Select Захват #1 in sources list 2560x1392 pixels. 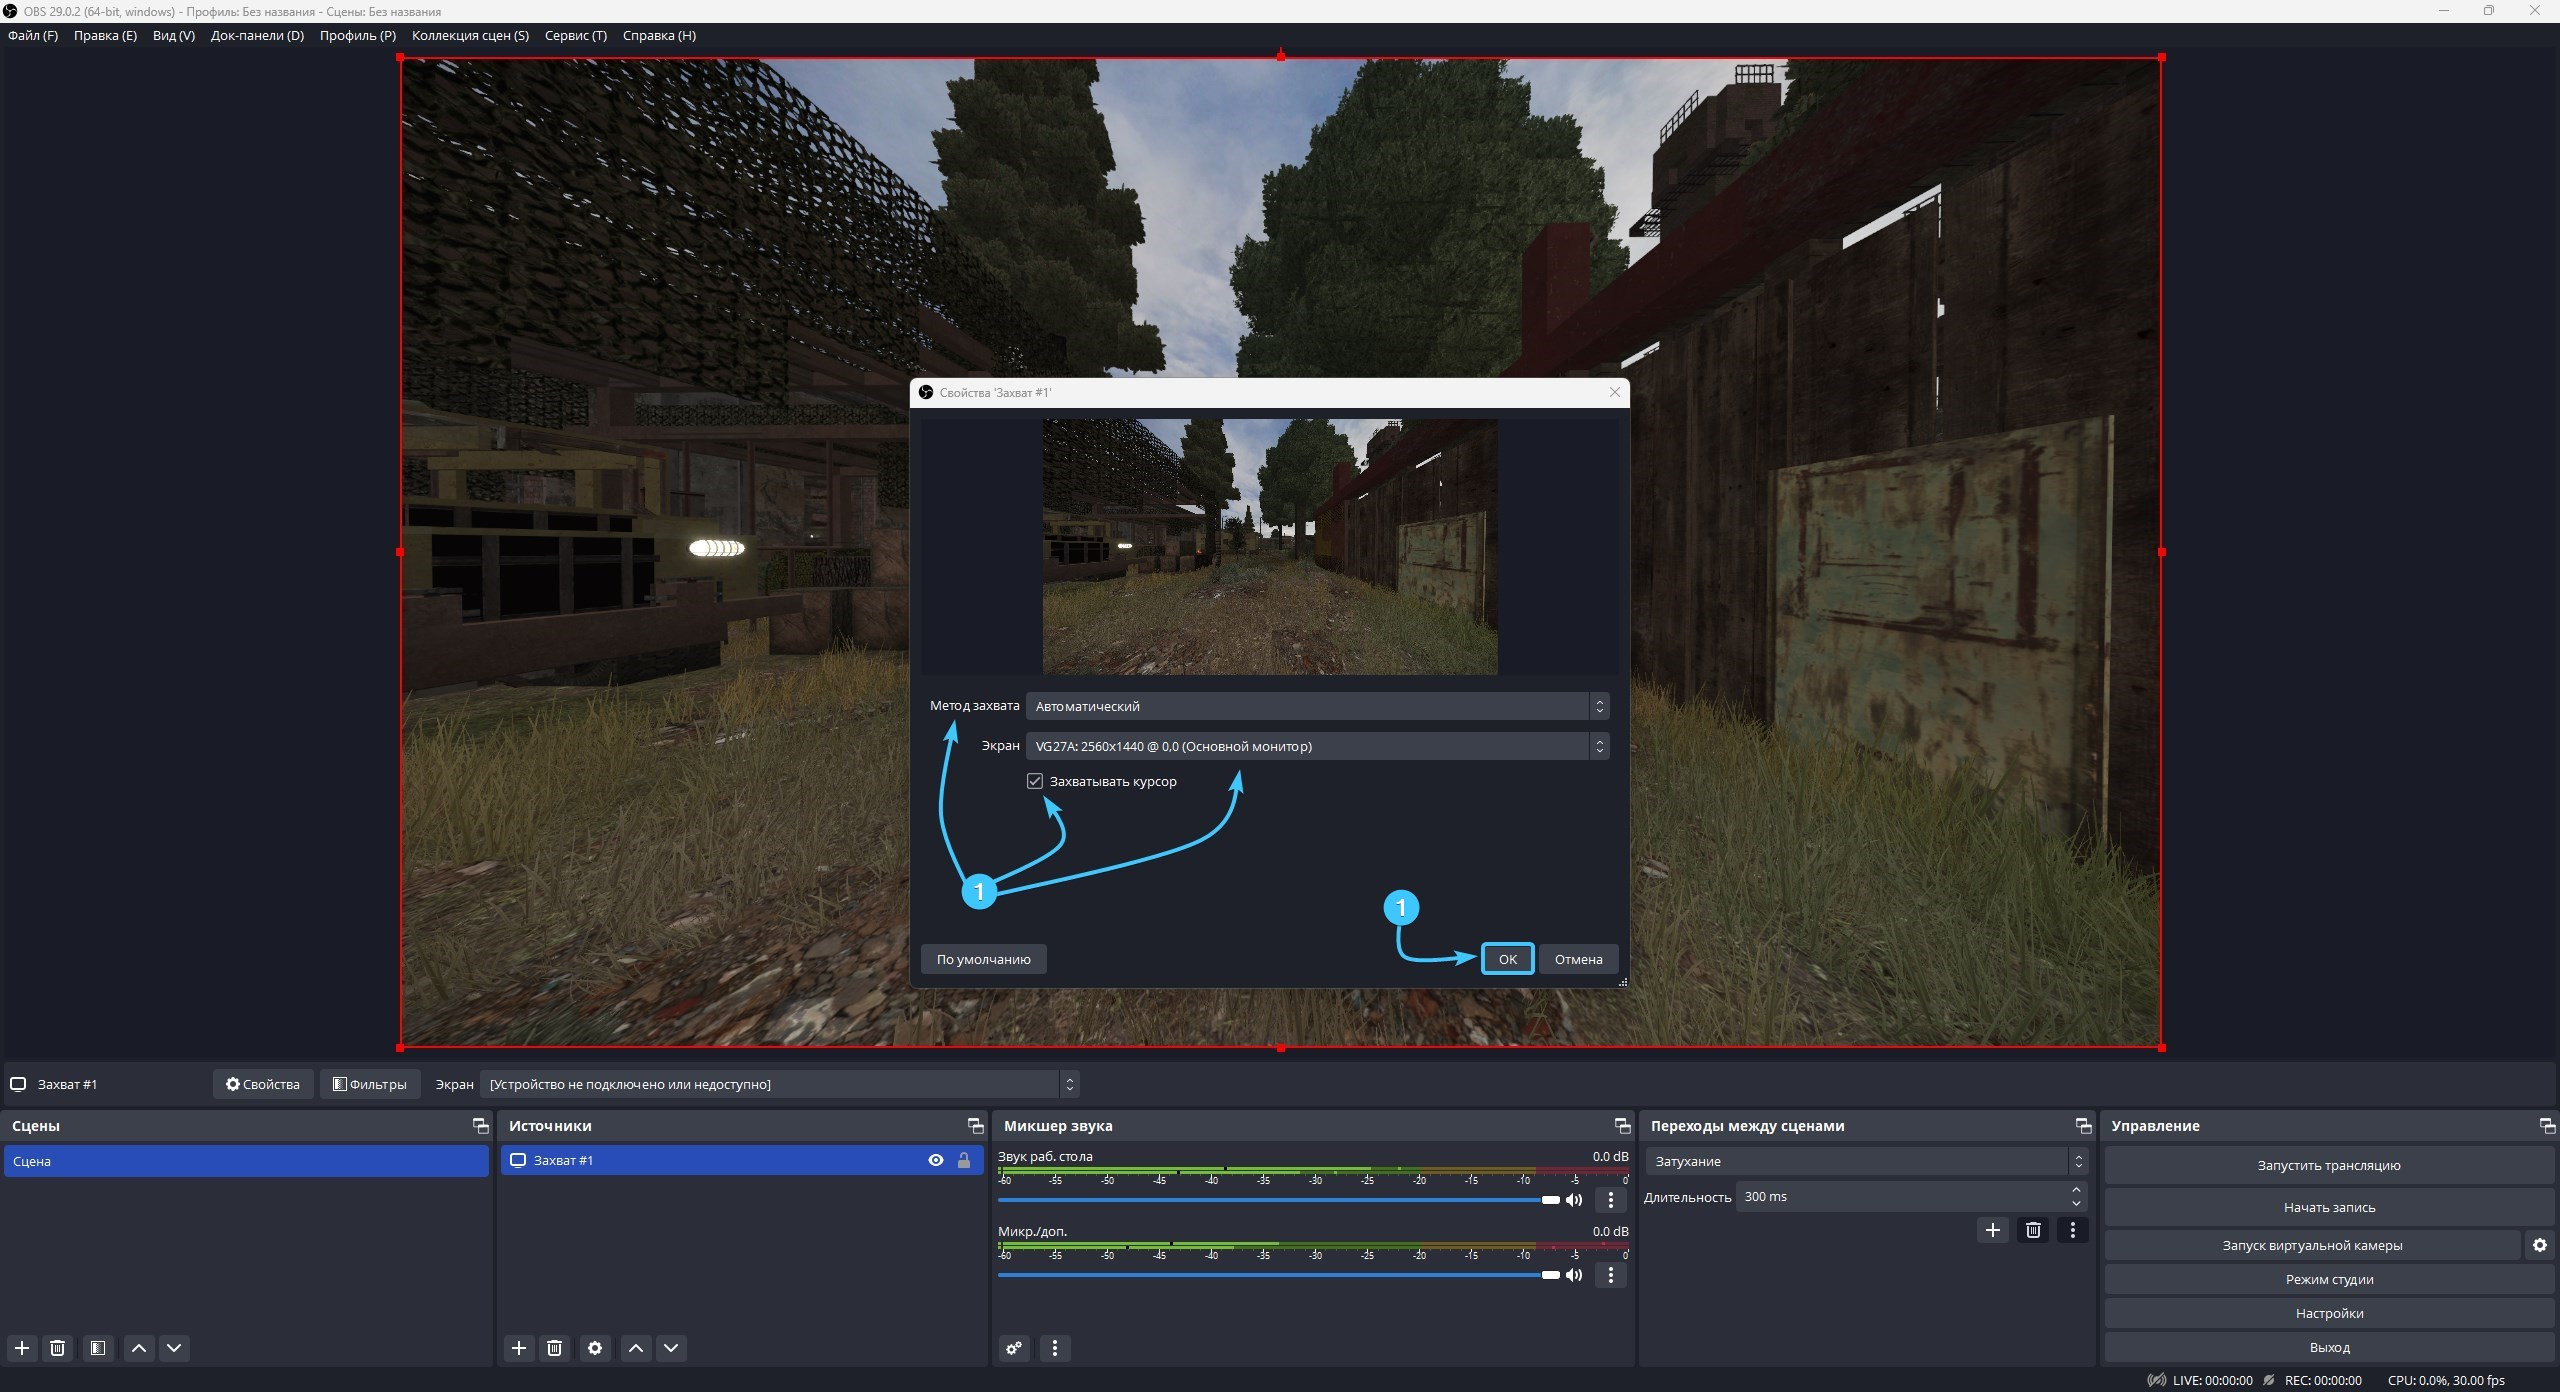[x=742, y=1160]
